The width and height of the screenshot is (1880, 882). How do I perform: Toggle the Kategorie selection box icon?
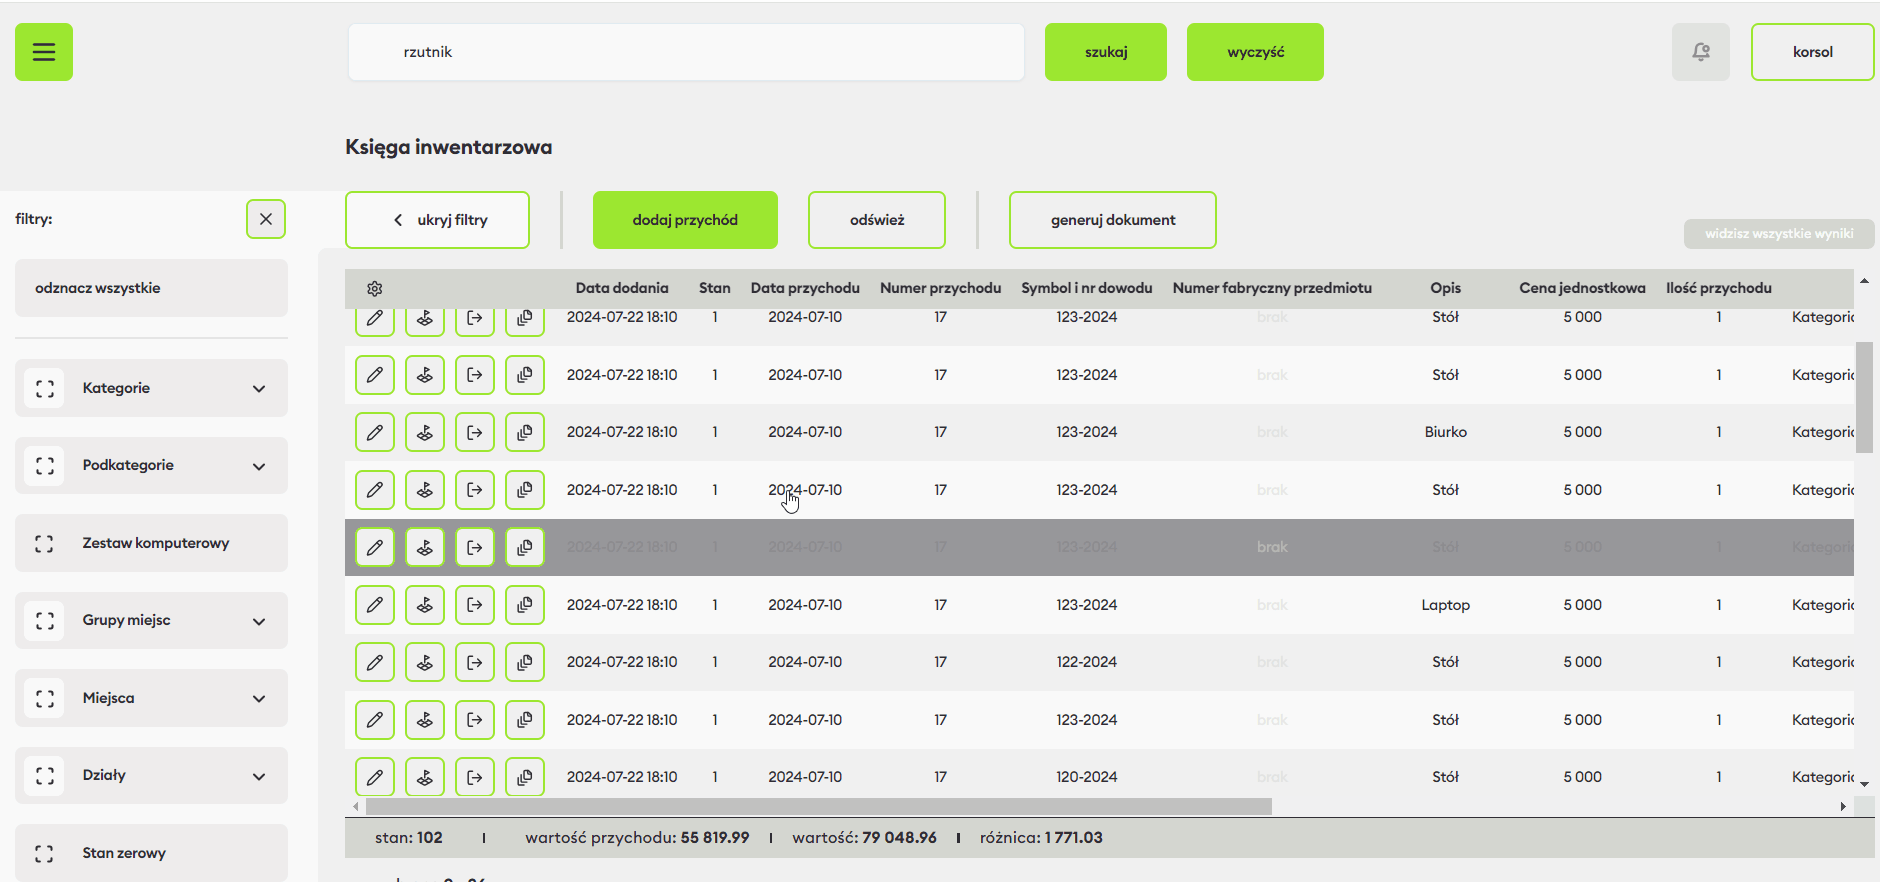coord(44,388)
